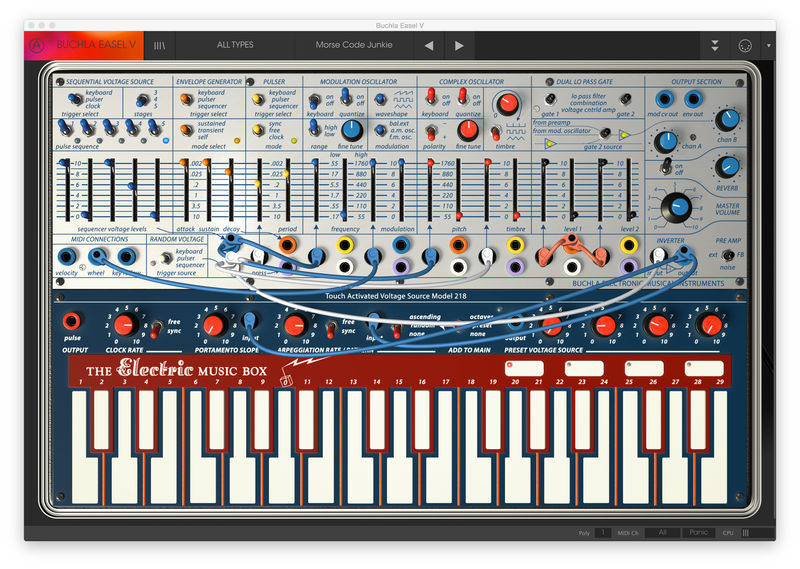Change the sequencer stages switch
800x569 pixels.
[142, 100]
